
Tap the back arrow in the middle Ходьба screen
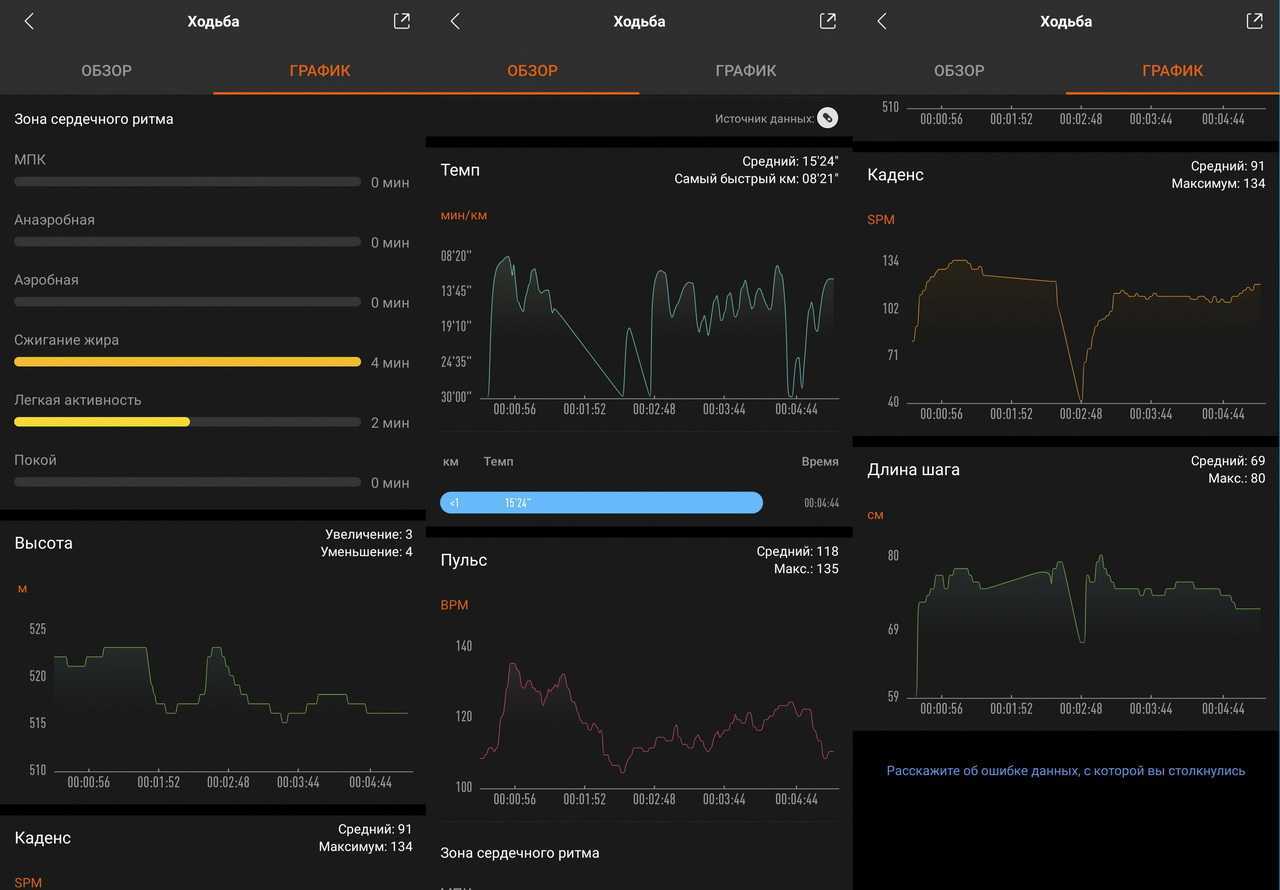(455, 21)
